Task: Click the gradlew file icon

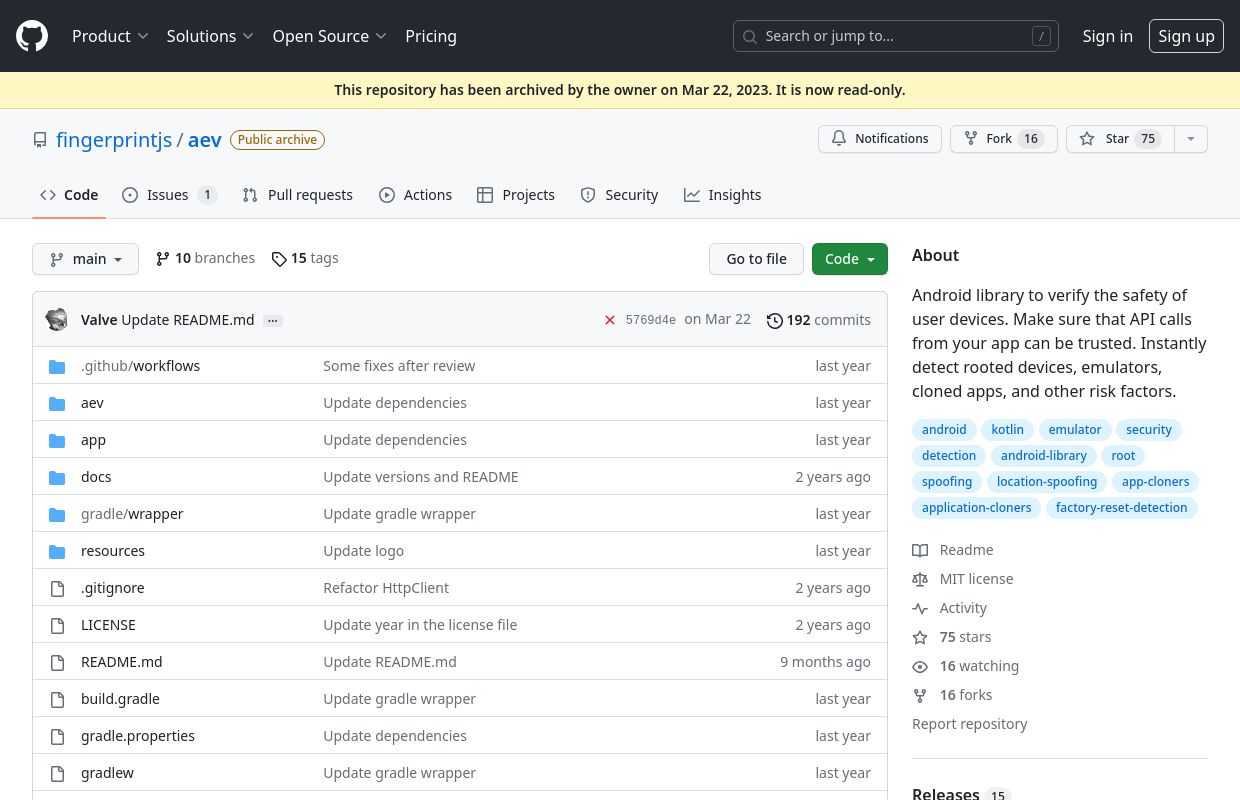Action: pos(57,773)
